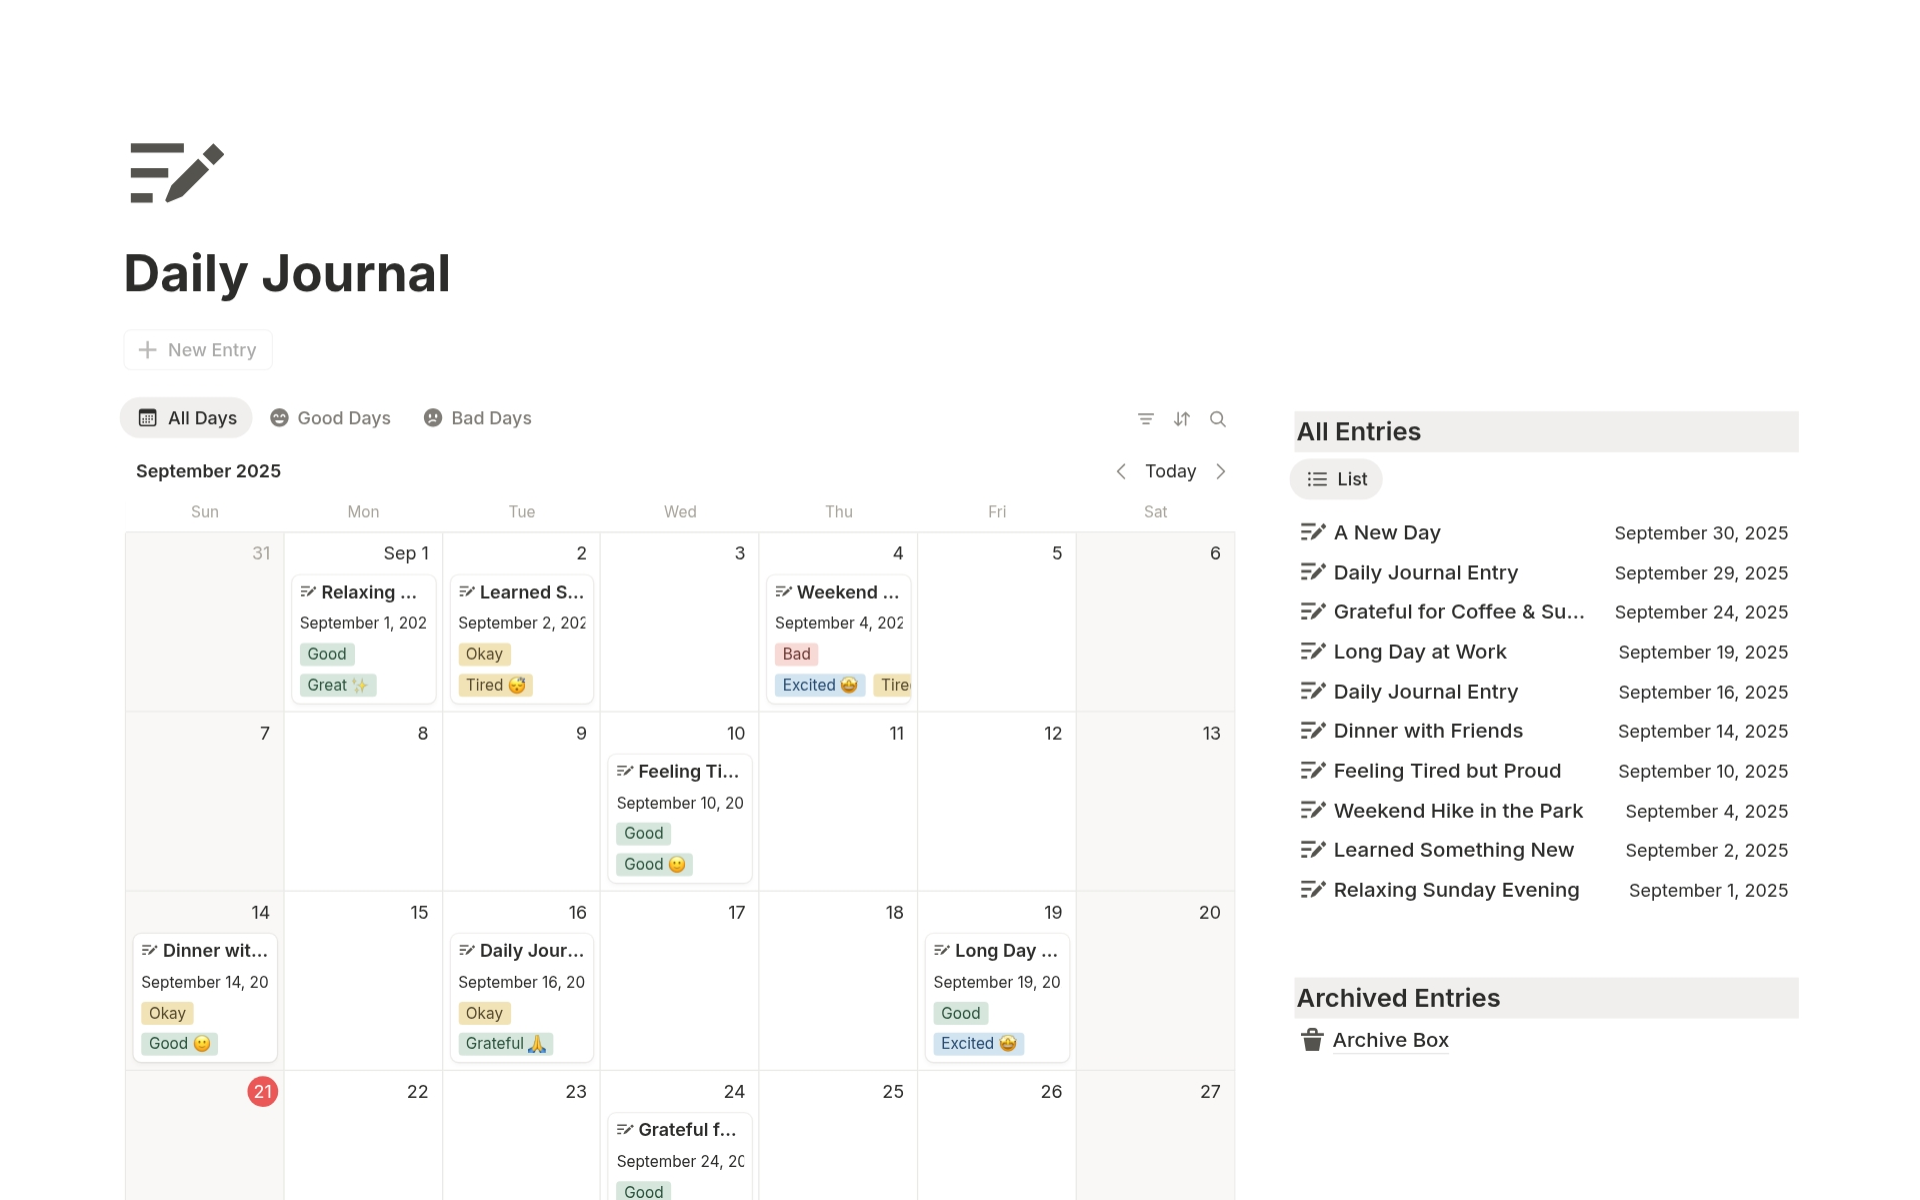Click the smiley icon on Good Days tab

[x=279, y=418]
